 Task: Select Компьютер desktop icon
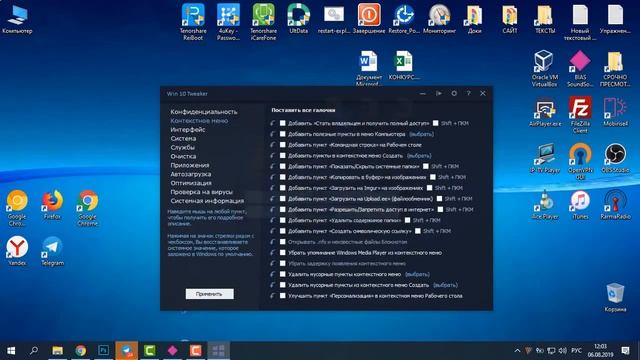(17, 19)
